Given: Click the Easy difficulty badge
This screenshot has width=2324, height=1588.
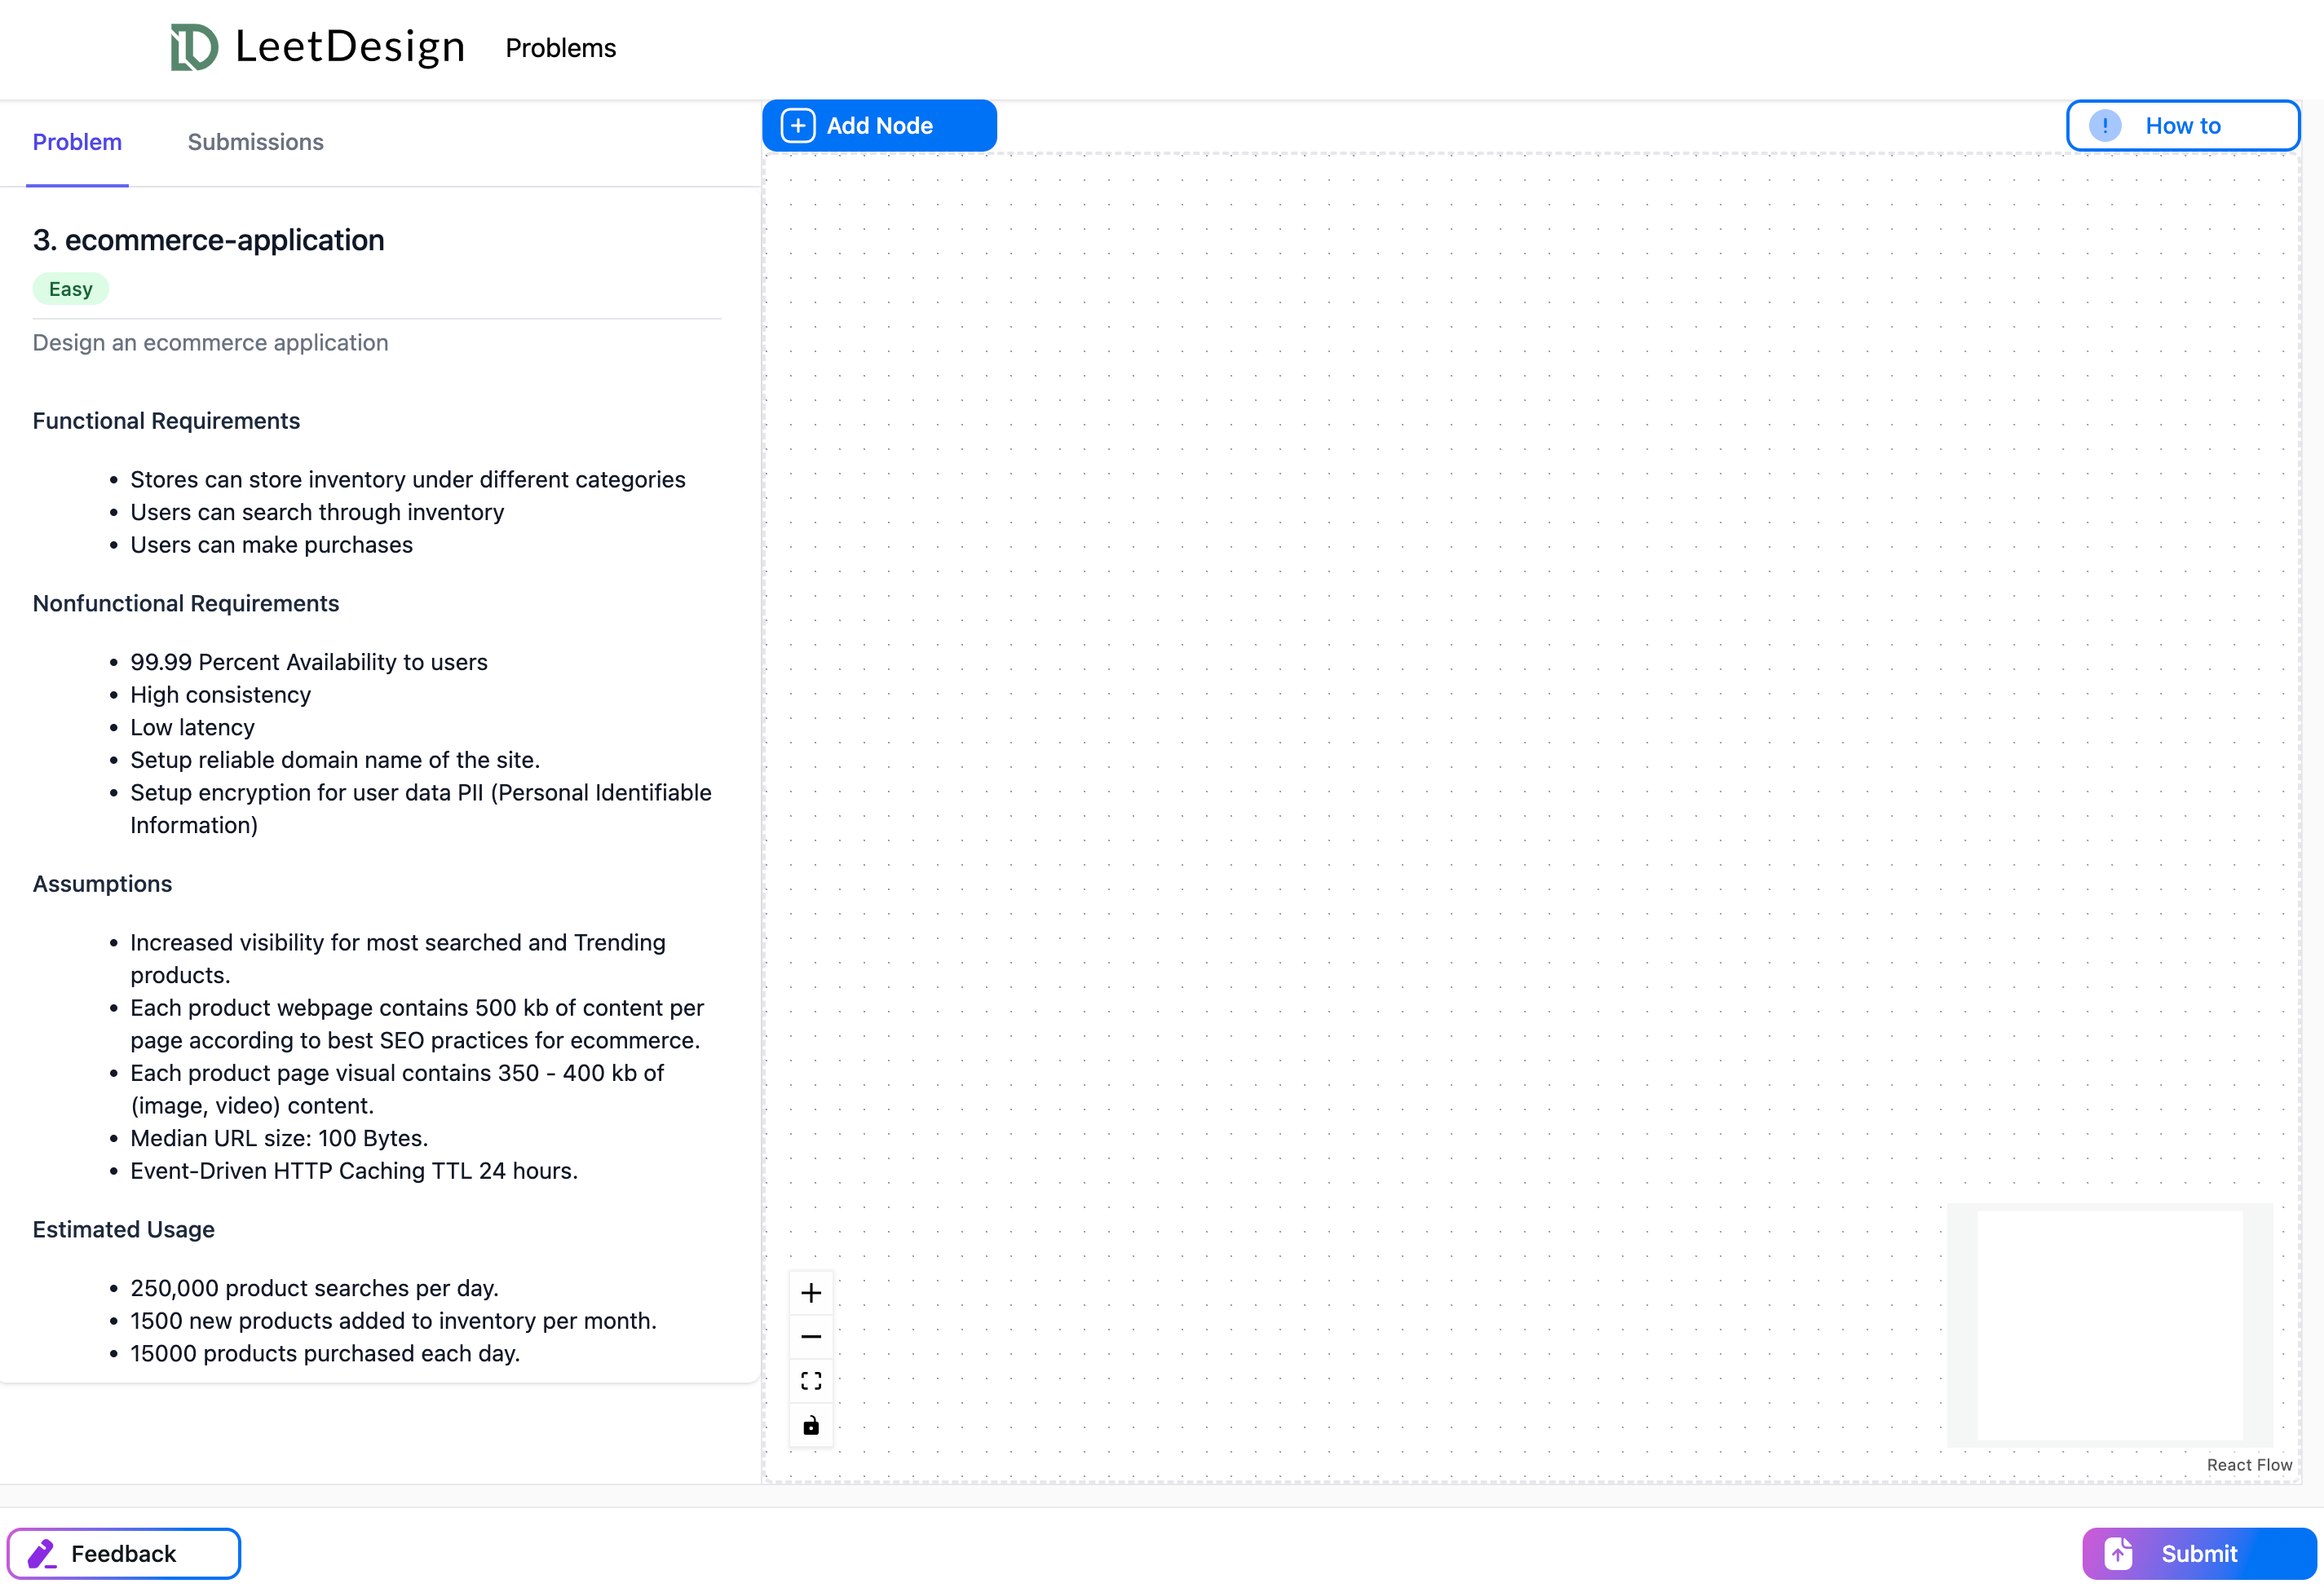Looking at the screenshot, I should click(70, 289).
